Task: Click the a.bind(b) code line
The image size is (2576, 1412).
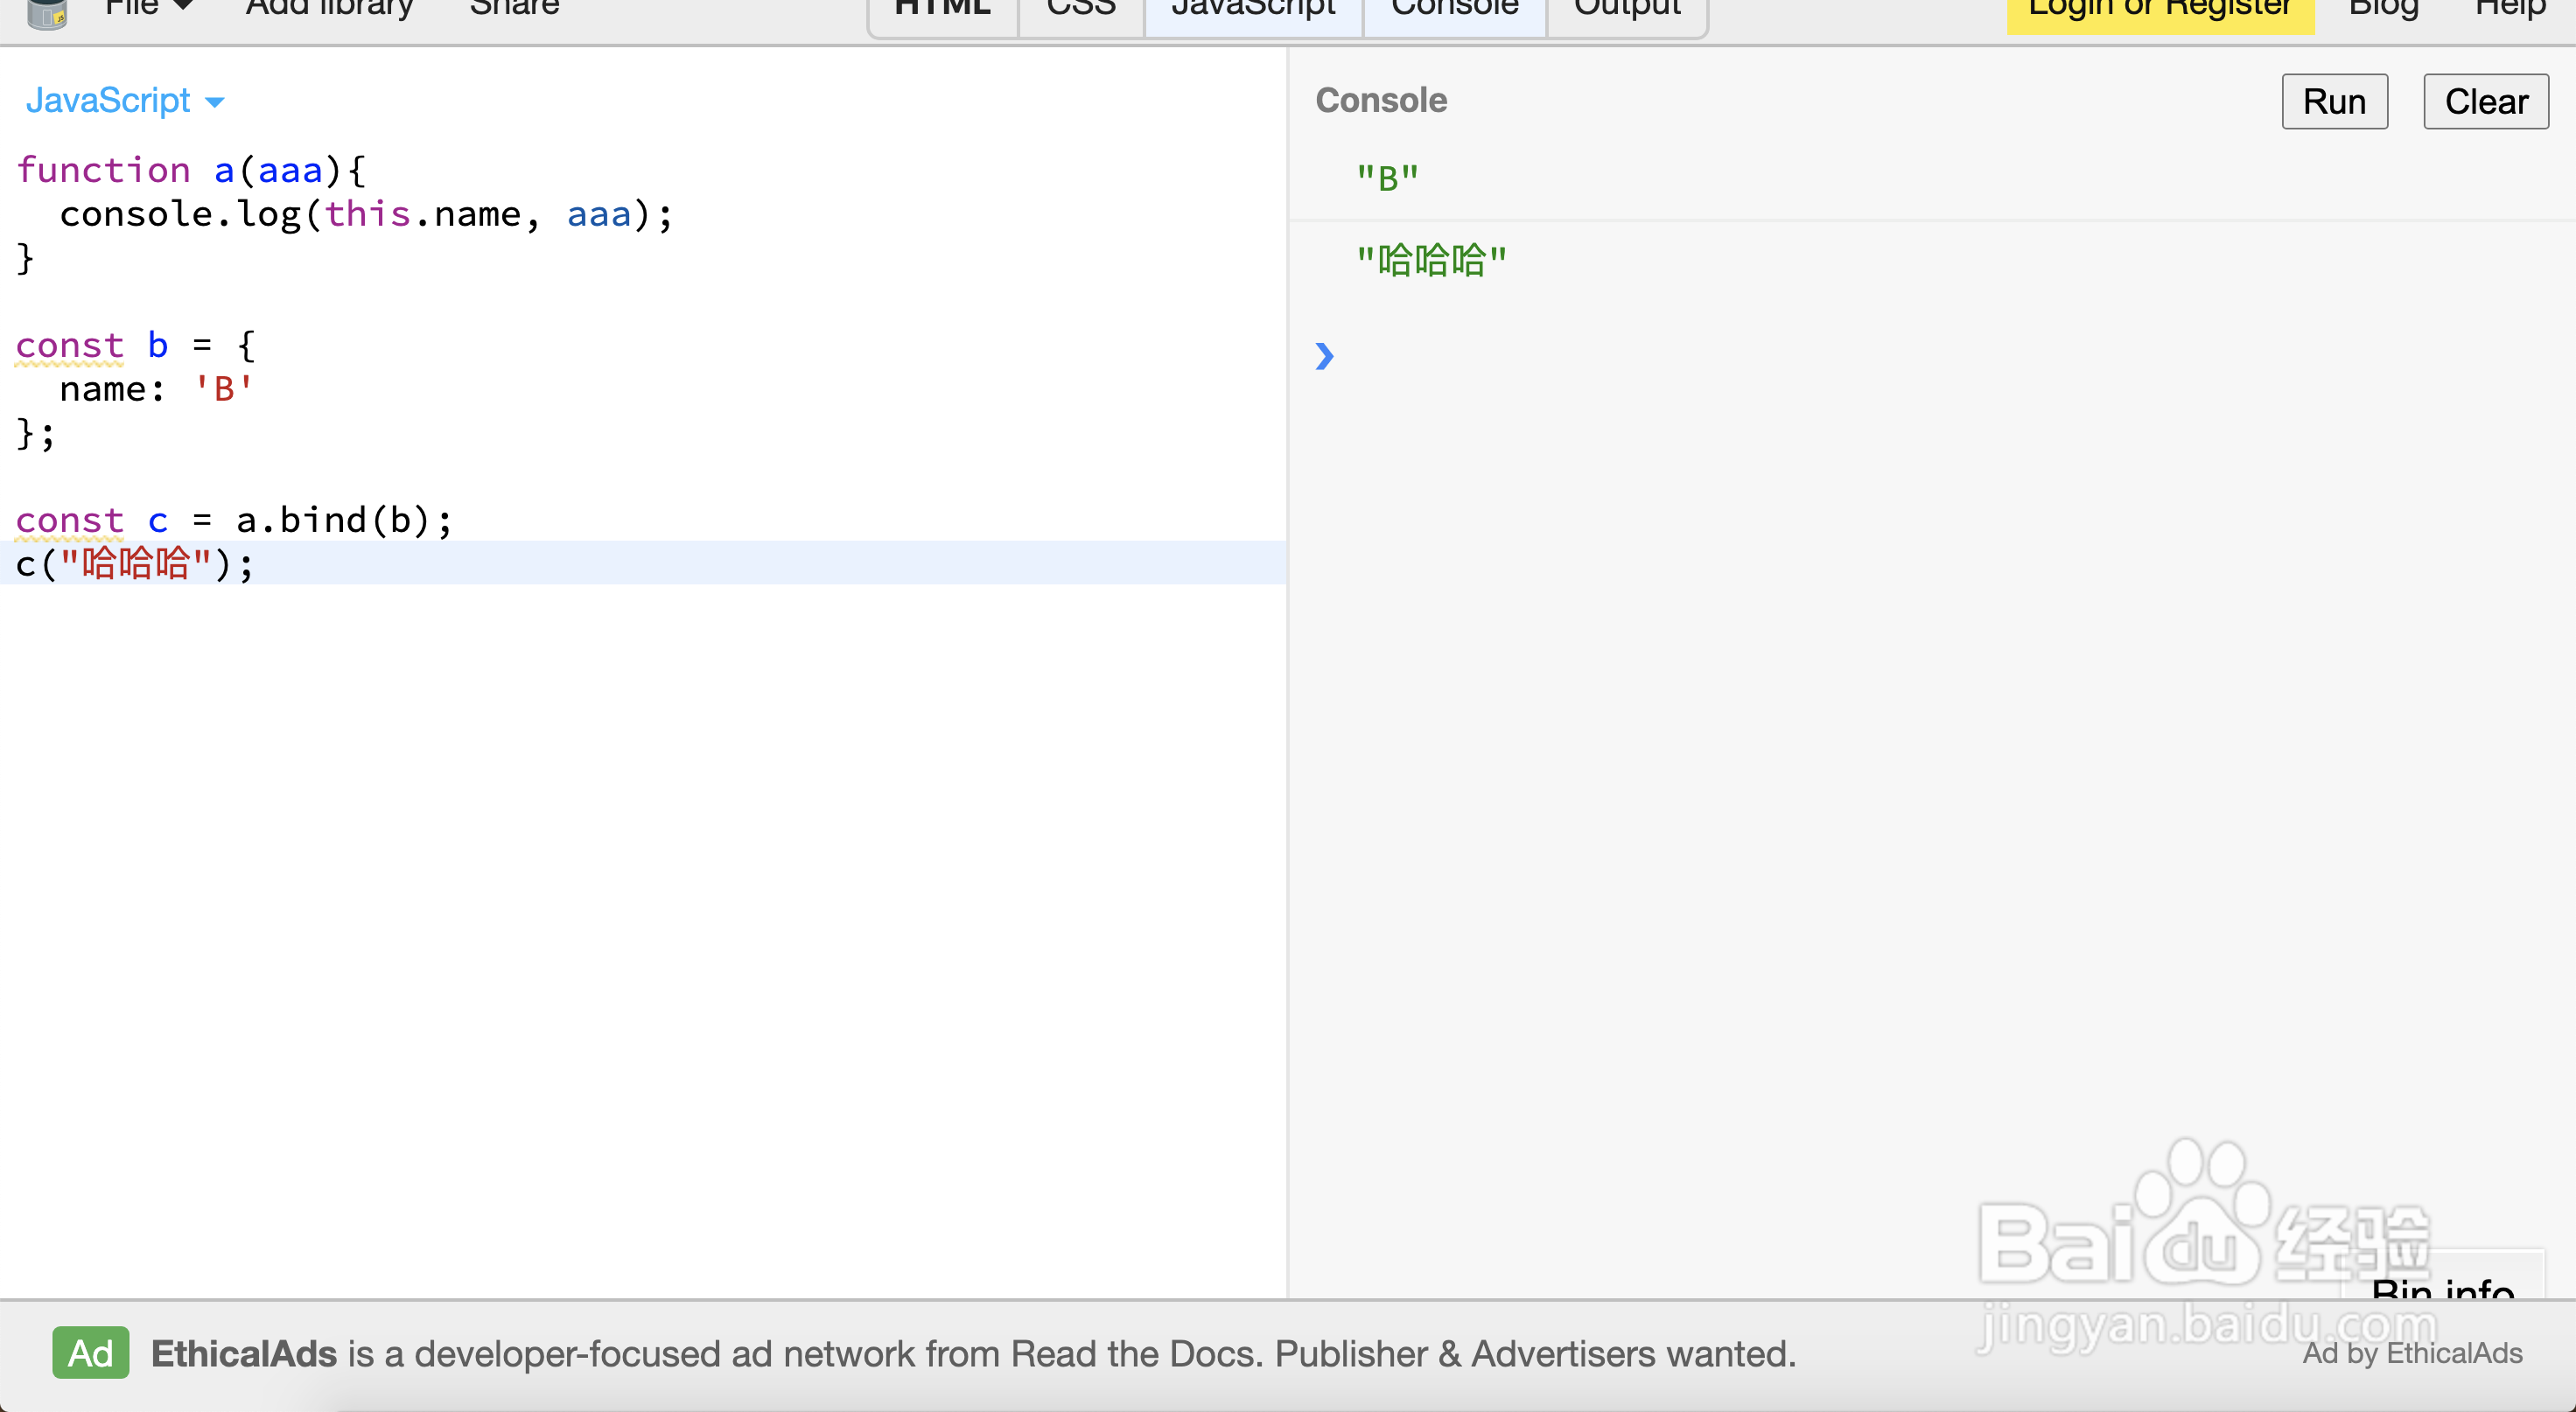Action: point(234,520)
